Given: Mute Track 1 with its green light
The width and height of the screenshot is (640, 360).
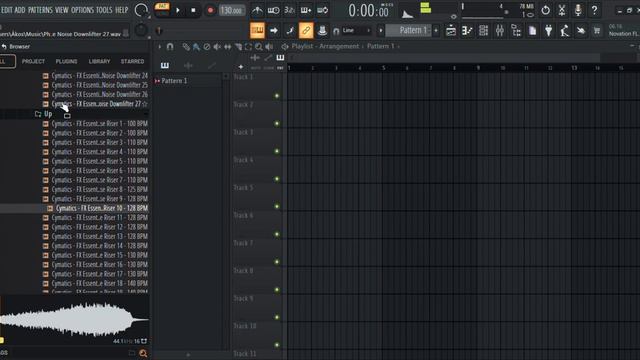Looking at the screenshot, I should 277,96.
